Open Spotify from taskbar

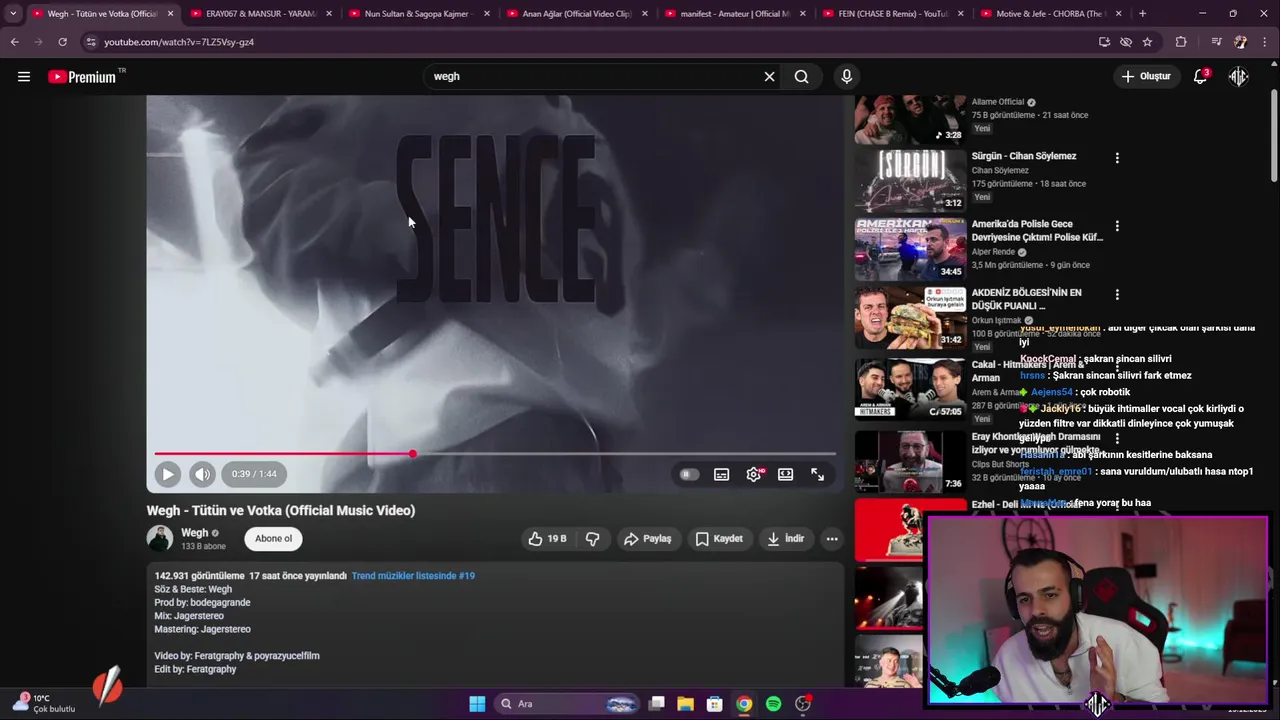(x=773, y=704)
